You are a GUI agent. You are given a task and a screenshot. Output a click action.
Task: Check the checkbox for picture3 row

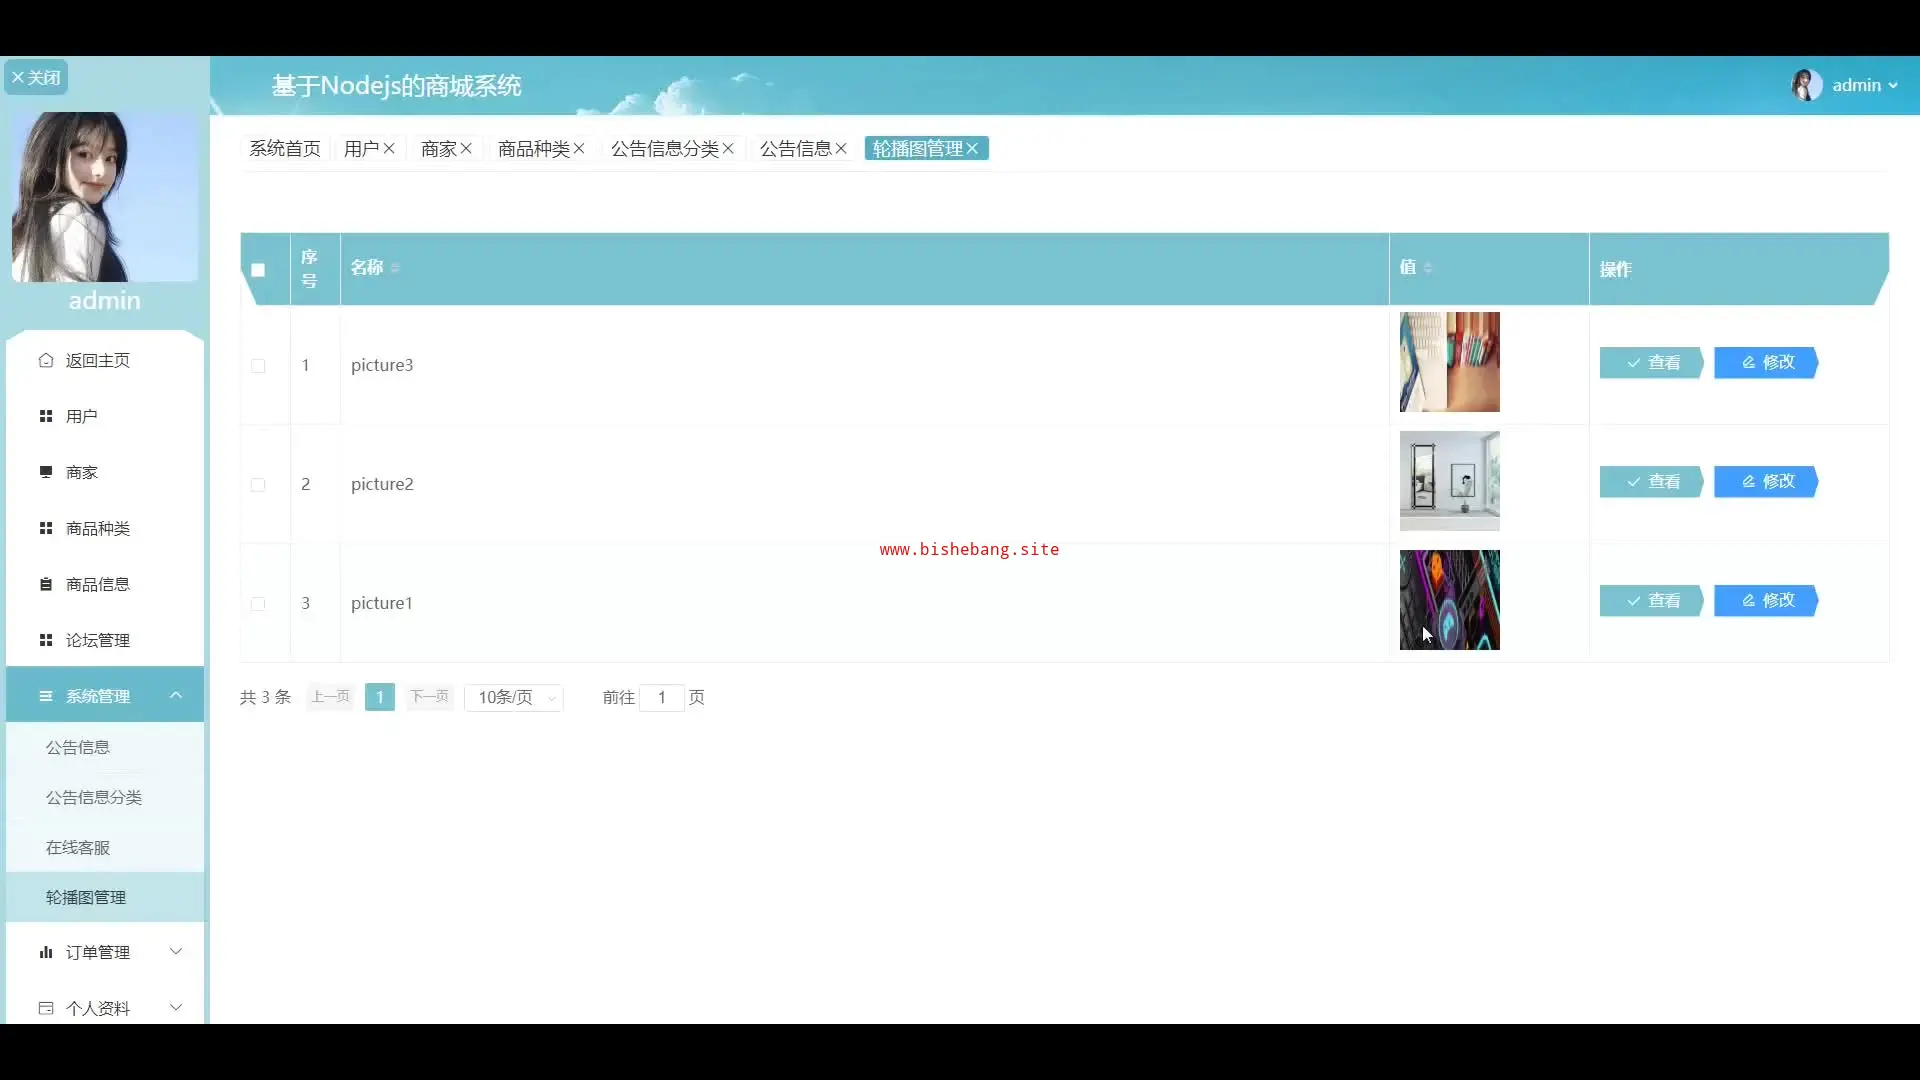(258, 366)
